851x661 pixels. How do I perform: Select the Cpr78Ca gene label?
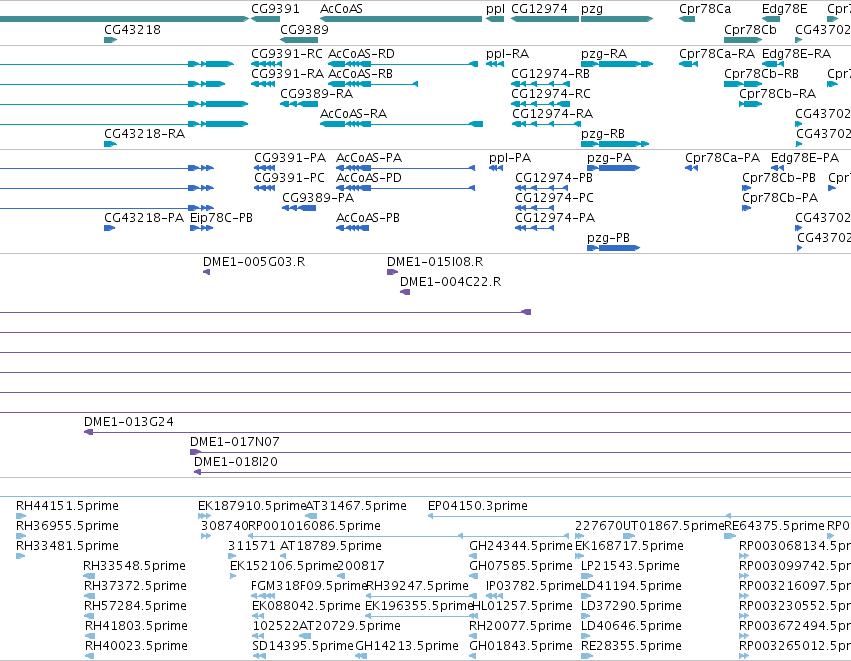pyautogui.click(x=705, y=9)
